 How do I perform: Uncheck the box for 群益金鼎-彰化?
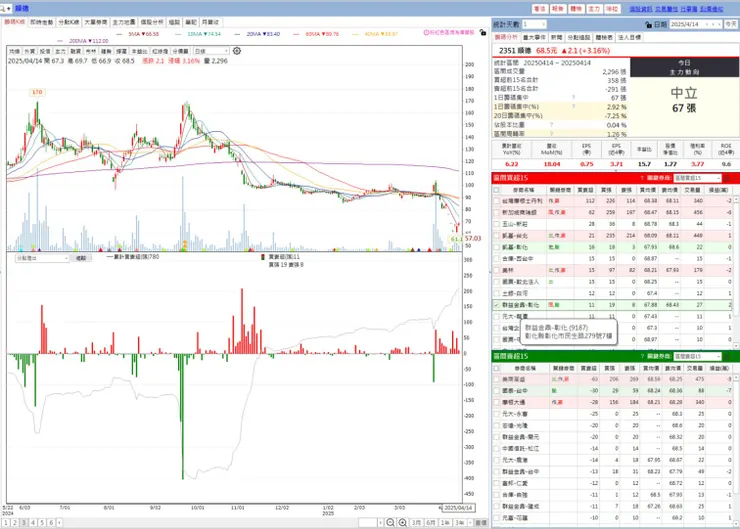(496, 305)
